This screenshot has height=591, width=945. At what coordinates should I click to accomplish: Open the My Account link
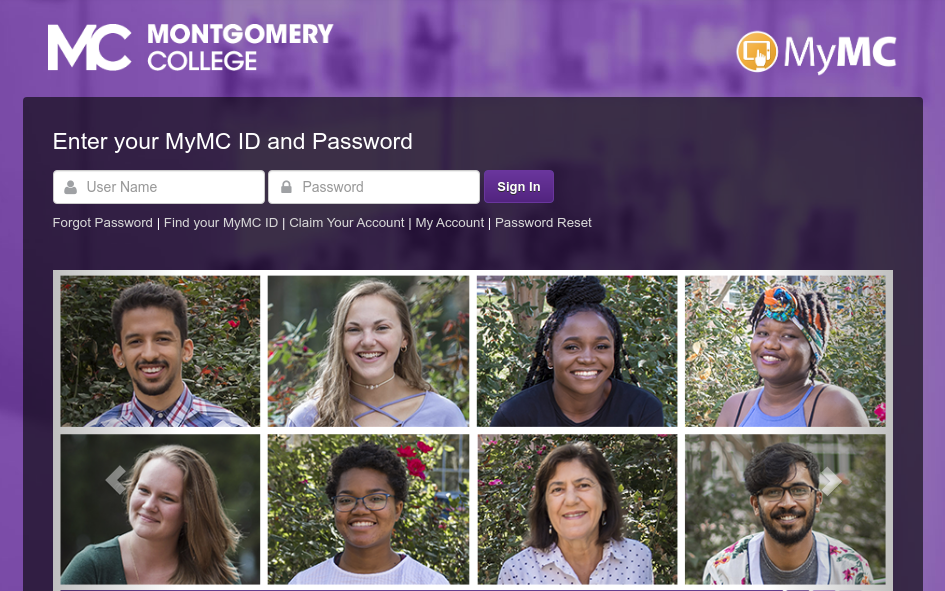(450, 223)
